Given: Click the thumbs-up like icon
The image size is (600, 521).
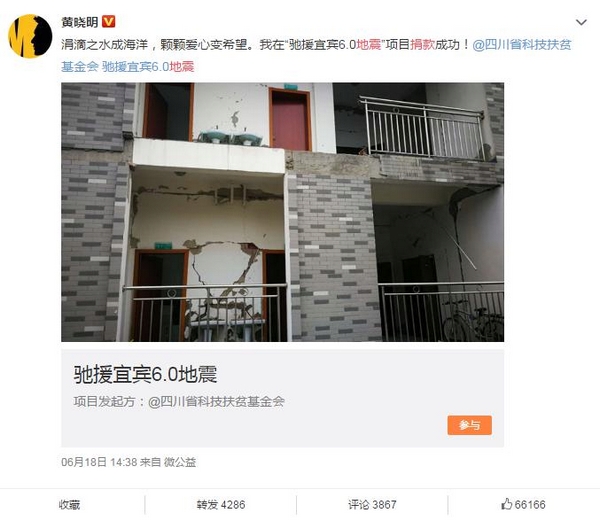Looking at the screenshot, I should click(x=506, y=504).
